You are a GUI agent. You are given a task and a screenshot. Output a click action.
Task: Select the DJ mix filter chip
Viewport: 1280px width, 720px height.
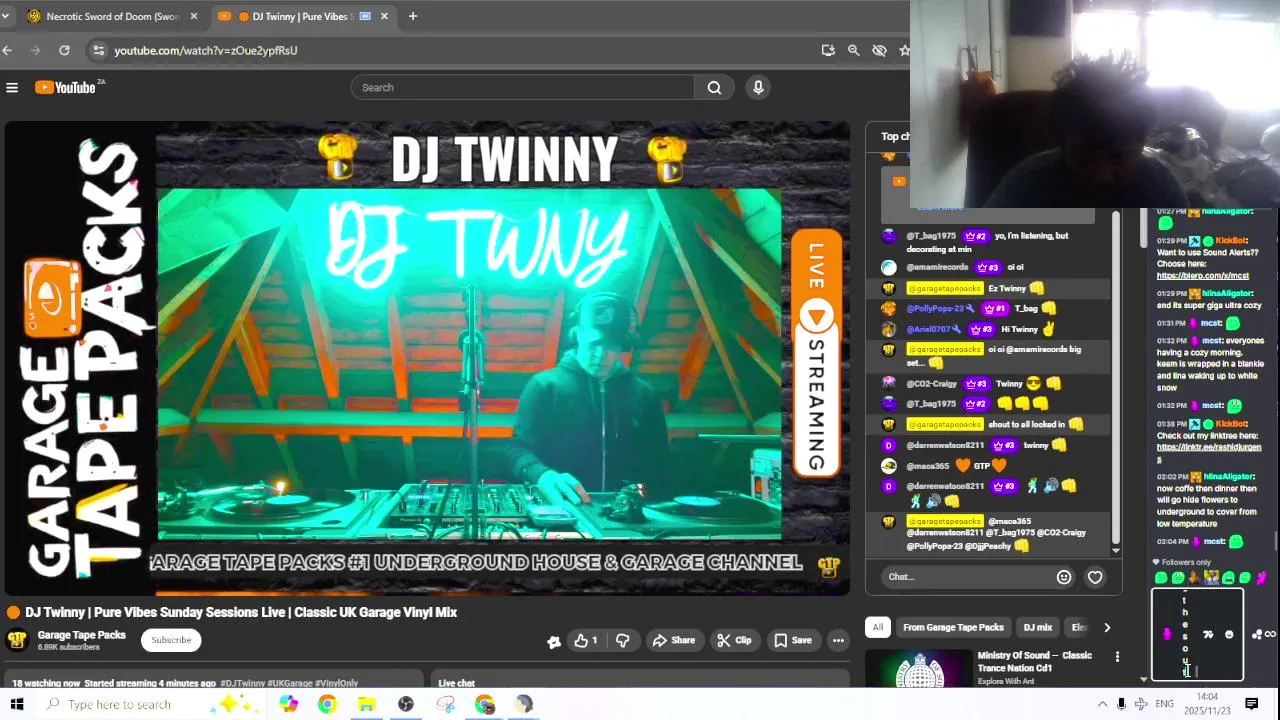pos(1038,628)
